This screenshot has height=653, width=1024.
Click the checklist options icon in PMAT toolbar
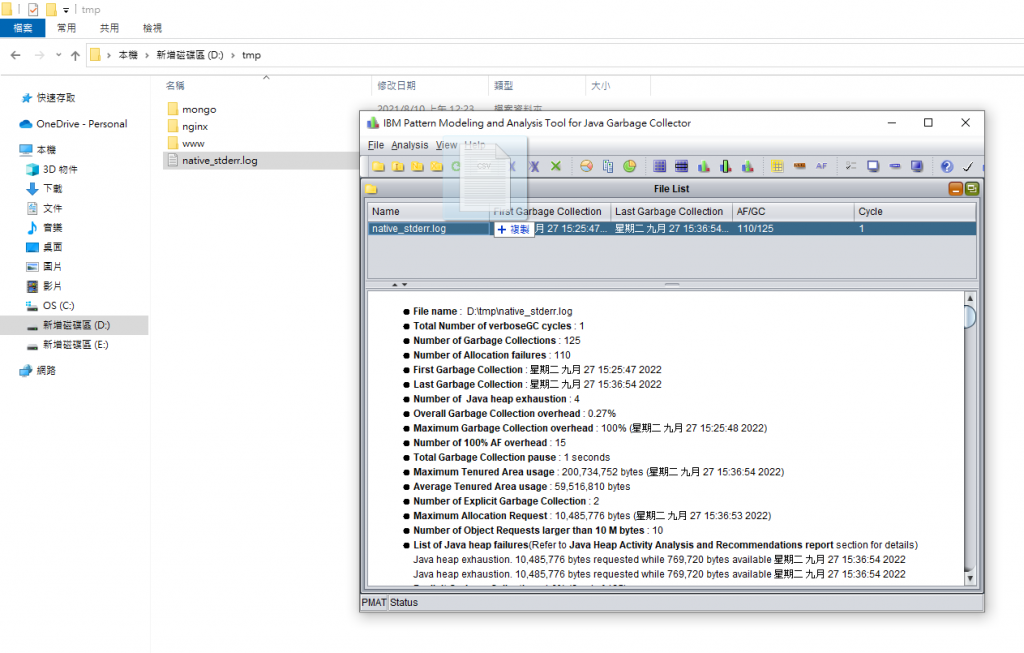(x=851, y=167)
